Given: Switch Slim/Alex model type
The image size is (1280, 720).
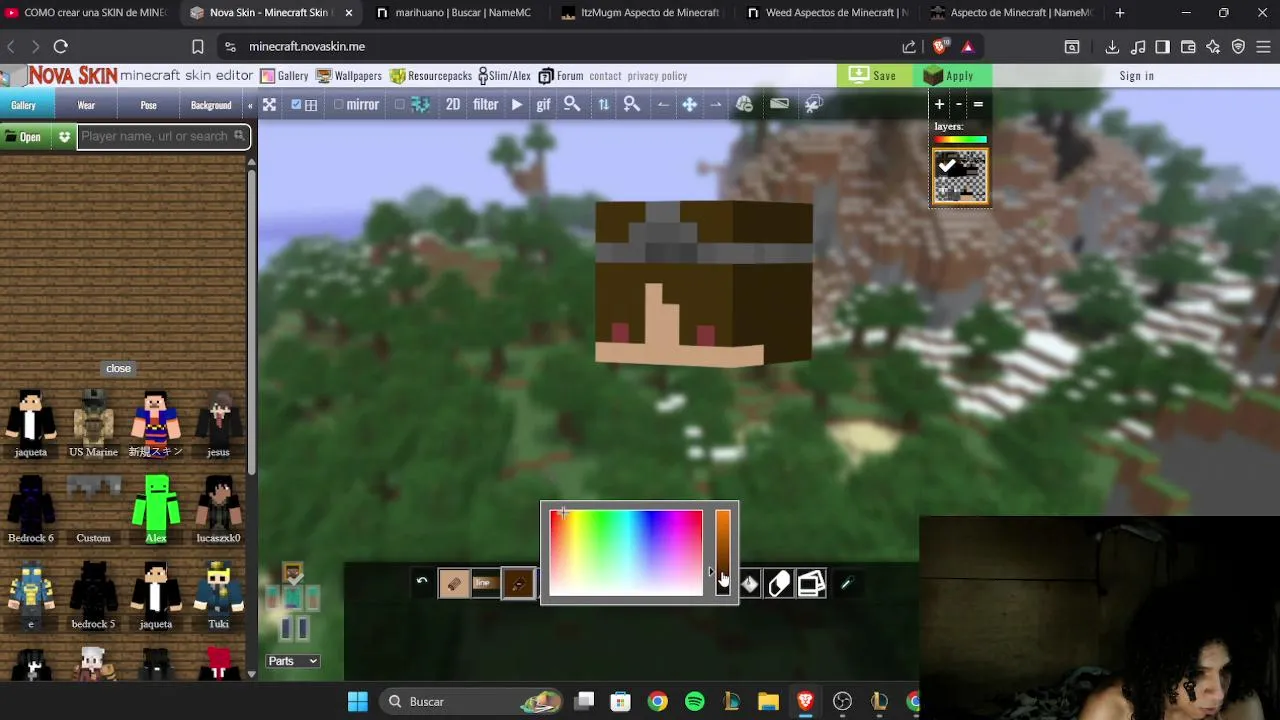Looking at the screenshot, I should pos(504,76).
